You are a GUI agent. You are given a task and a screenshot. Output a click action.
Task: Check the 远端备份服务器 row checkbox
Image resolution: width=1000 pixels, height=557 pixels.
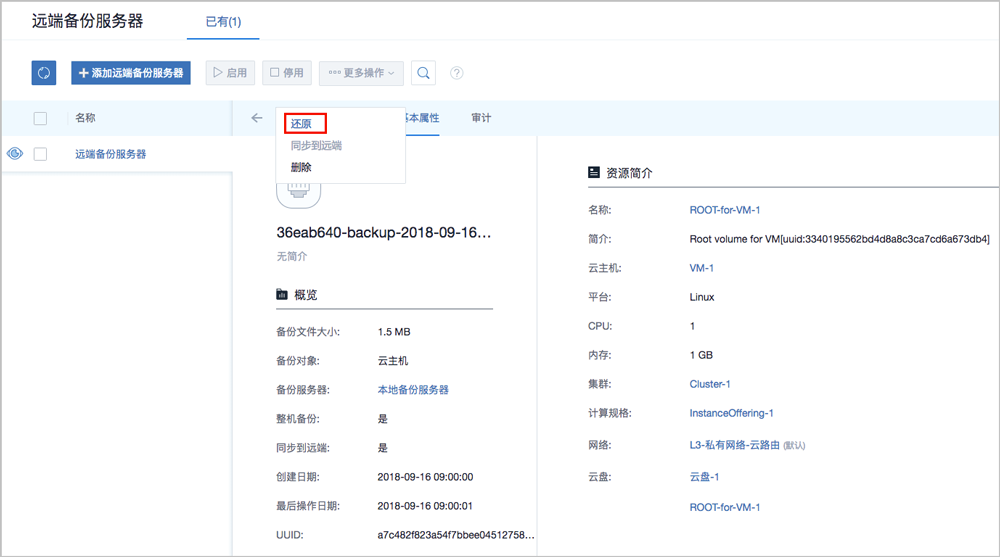click(x=40, y=154)
